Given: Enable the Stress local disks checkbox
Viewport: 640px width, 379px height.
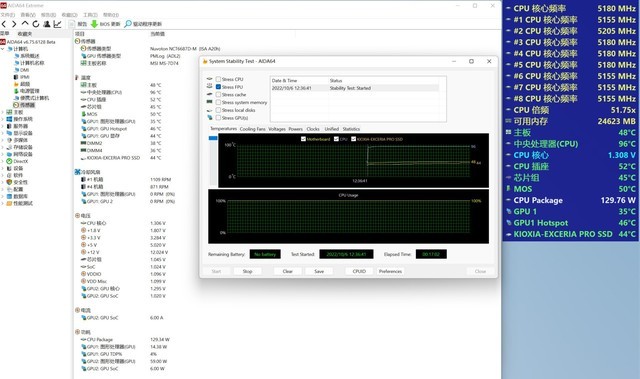Looking at the screenshot, I should pos(218,110).
